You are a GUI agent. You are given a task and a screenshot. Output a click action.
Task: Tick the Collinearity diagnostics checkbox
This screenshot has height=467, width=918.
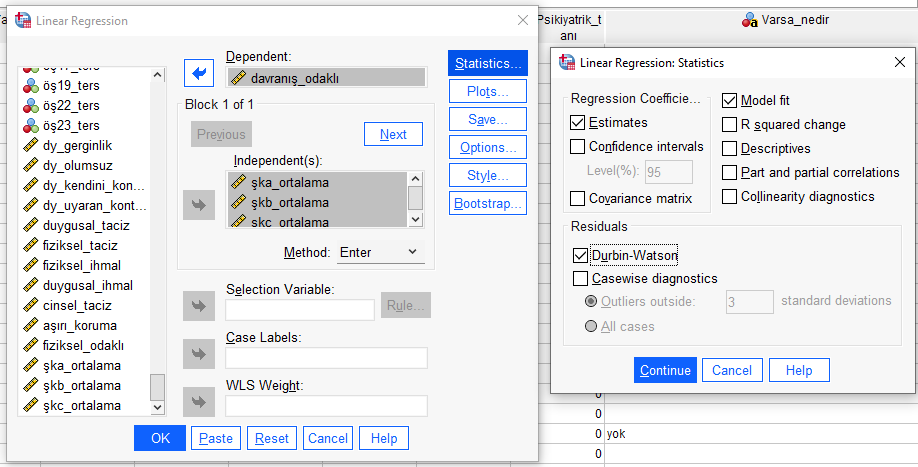730,197
